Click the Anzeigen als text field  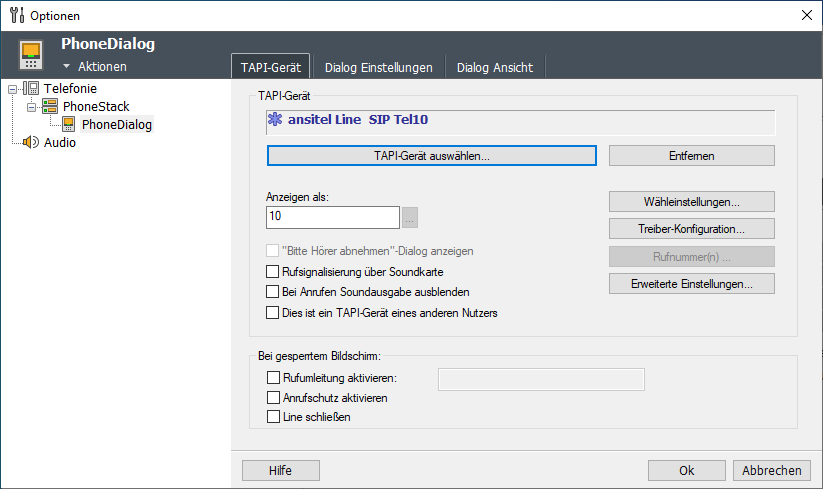333,217
